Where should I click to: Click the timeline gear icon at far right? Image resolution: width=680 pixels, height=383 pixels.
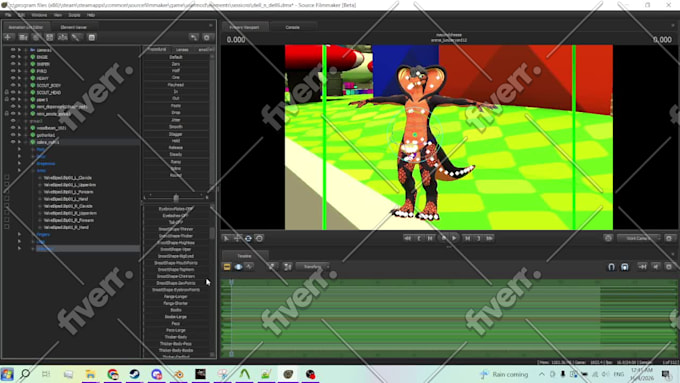point(669,267)
